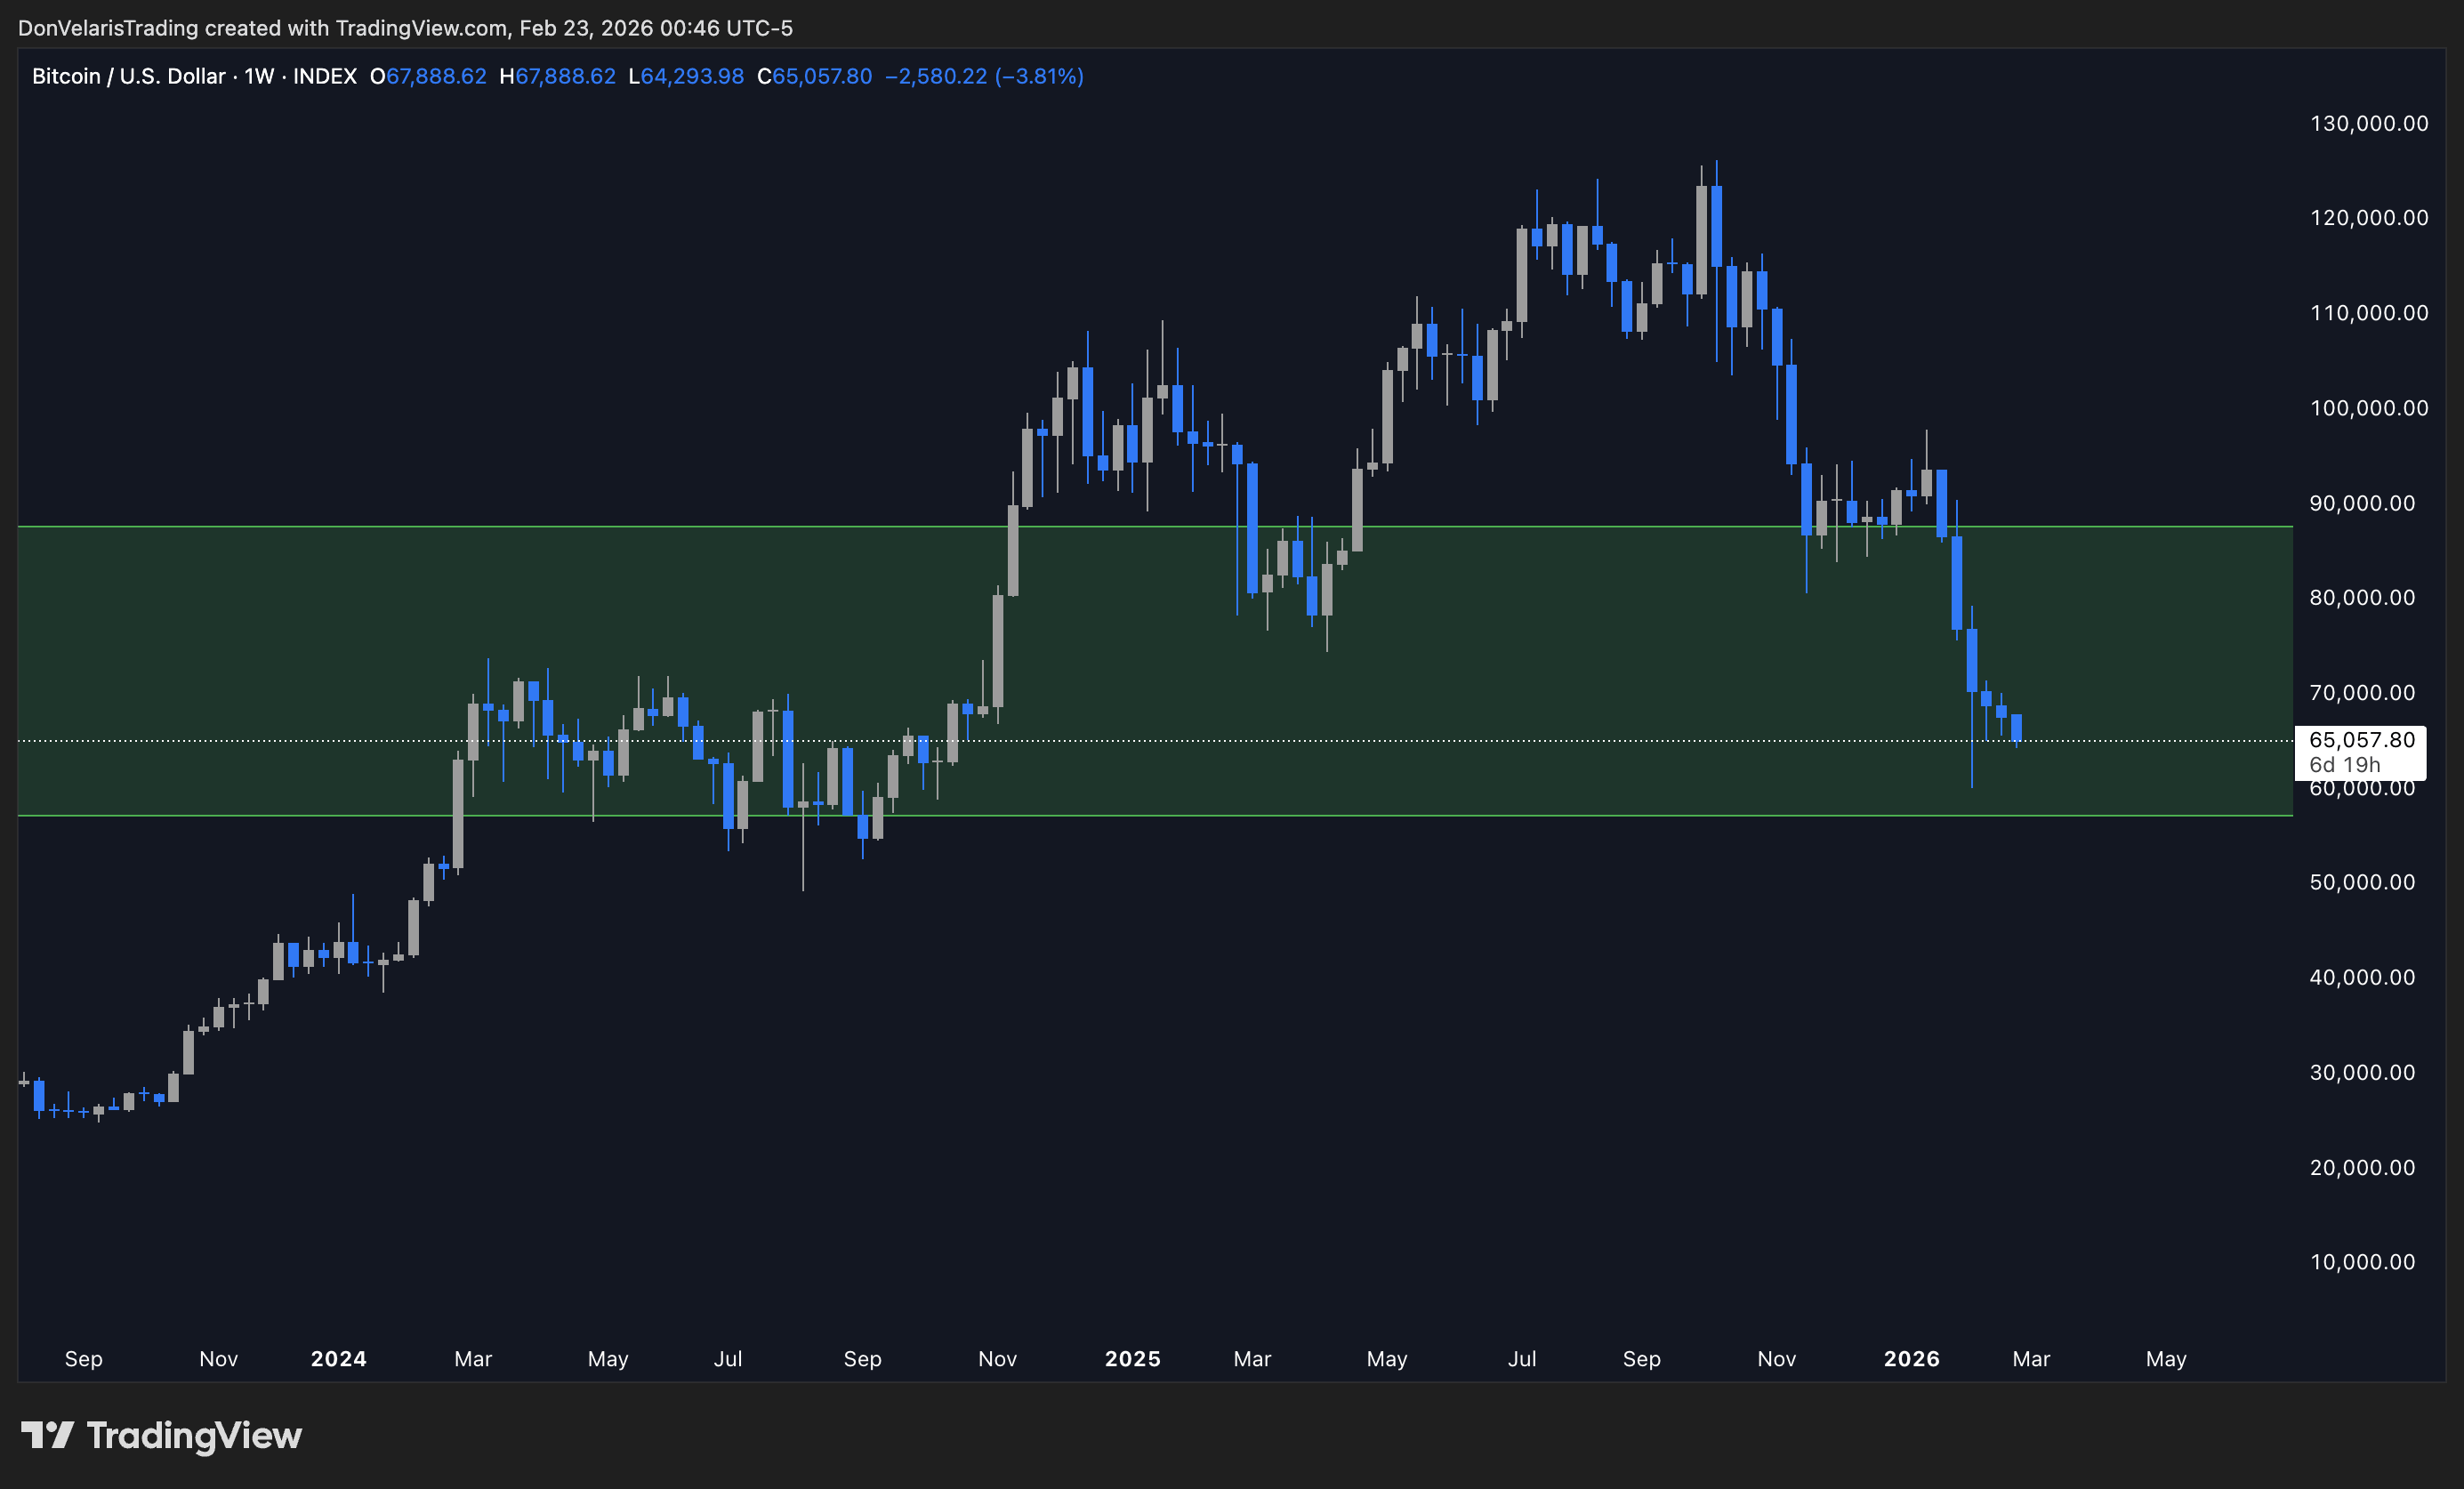Click the close value 65,057.80 in legend
Image resolution: width=2464 pixels, height=1489 pixels.
(x=821, y=77)
